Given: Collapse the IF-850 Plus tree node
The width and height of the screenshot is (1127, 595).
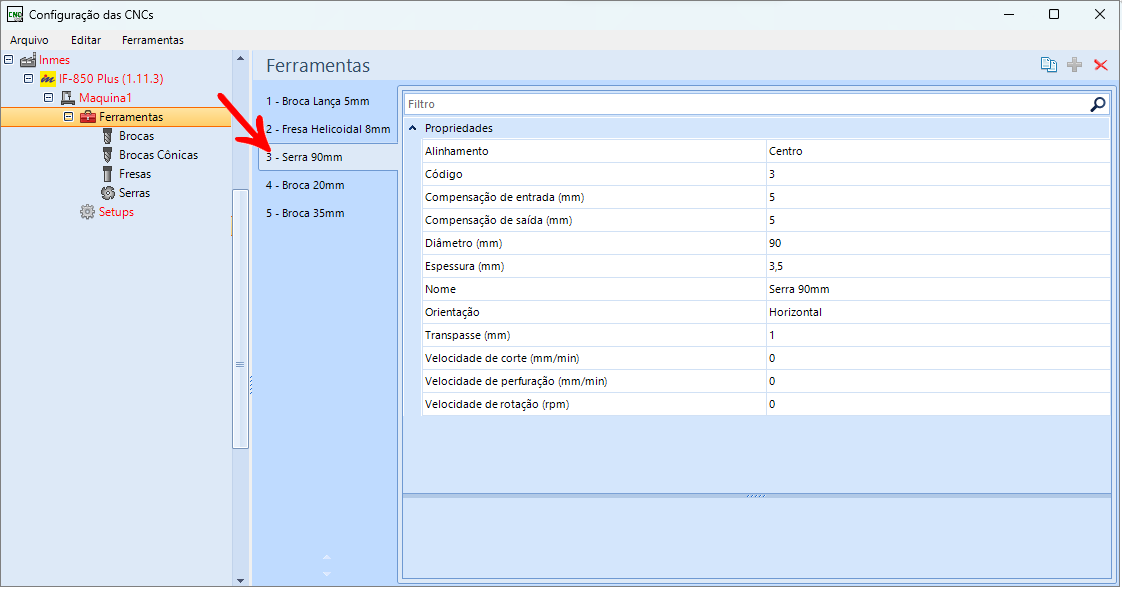Looking at the screenshot, I should click(x=29, y=78).
